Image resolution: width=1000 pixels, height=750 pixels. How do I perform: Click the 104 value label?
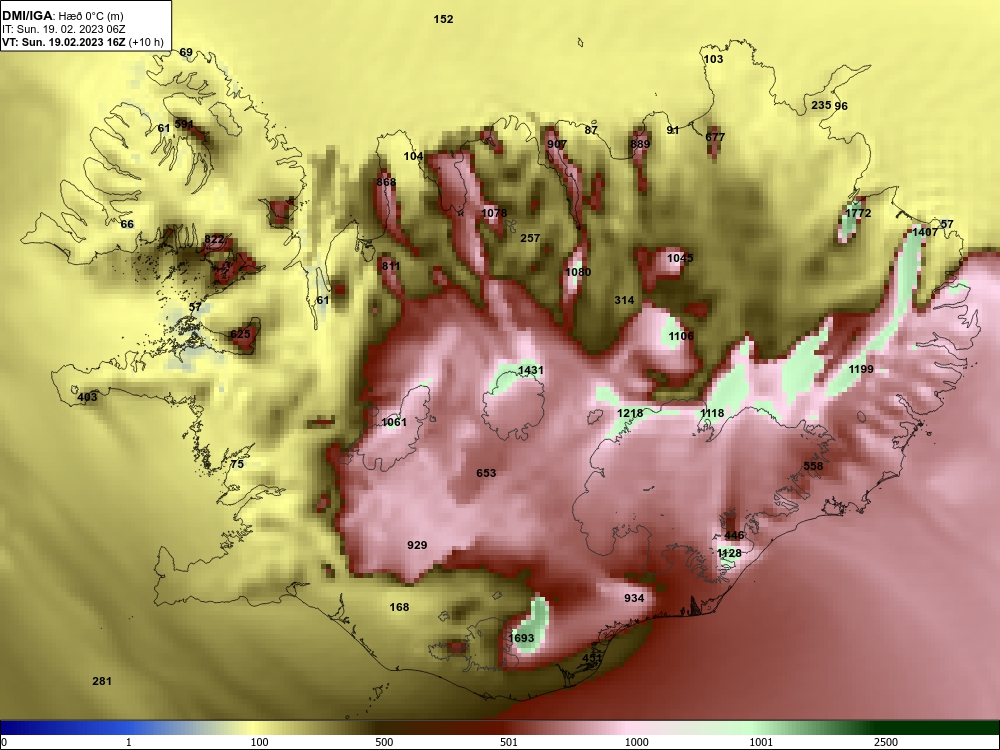coord(413,156)
